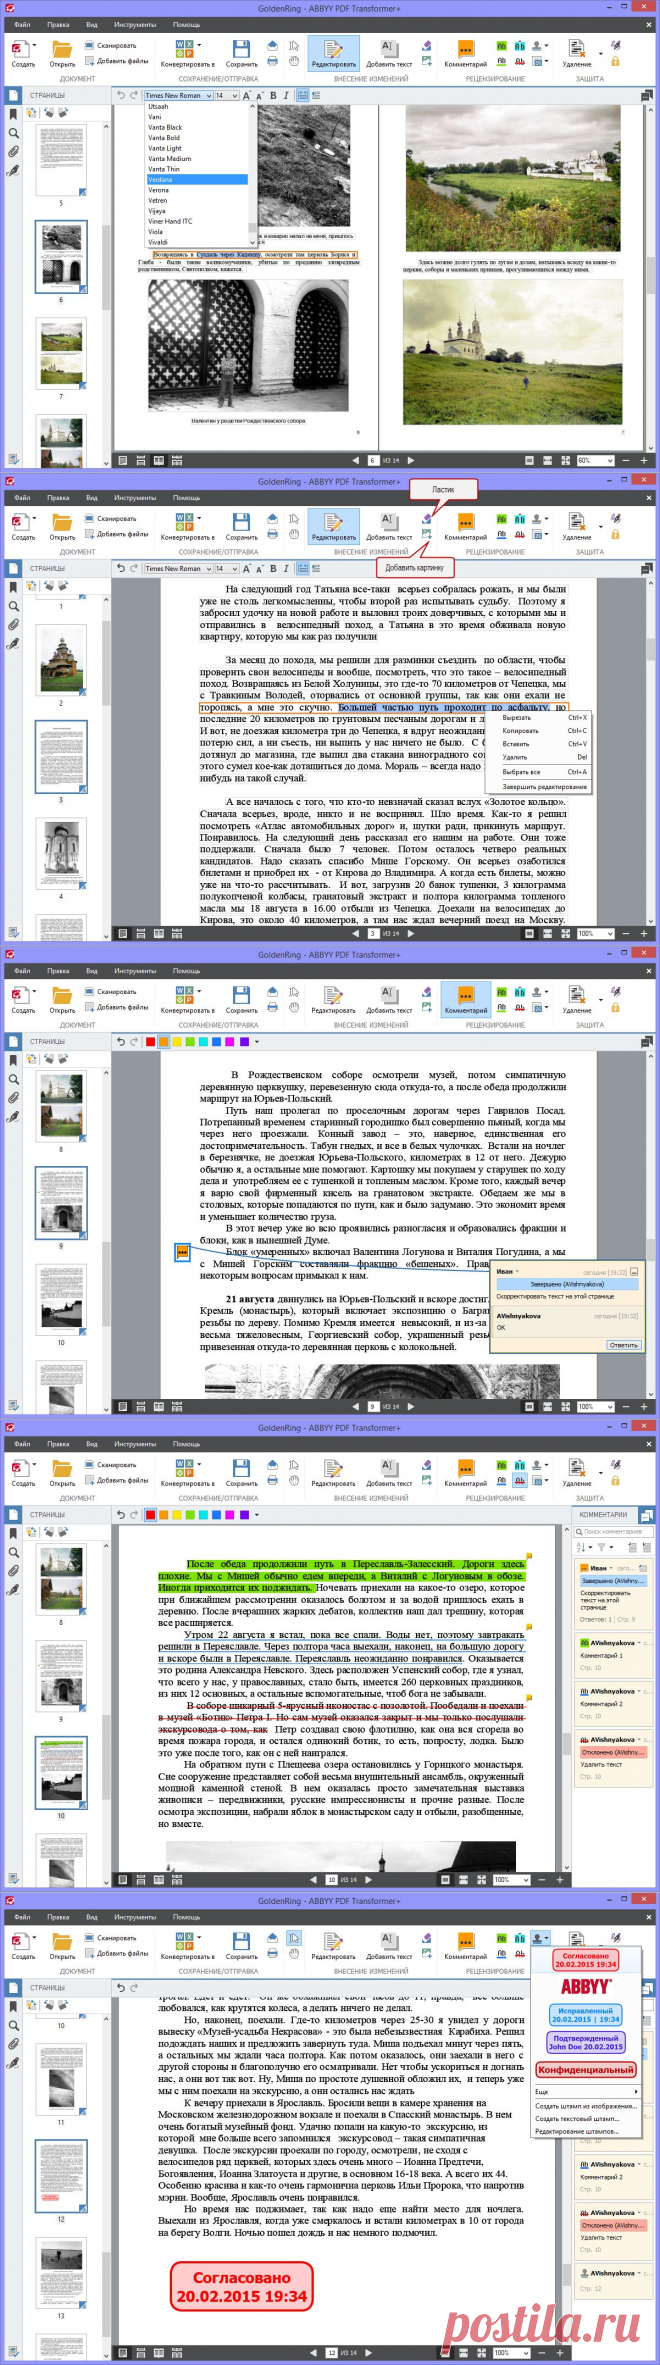The width and height of the screenshot is (660, 2365).
Task: Open 100% zoom dropdown in the context-menu window
Action: click(598, 933)
